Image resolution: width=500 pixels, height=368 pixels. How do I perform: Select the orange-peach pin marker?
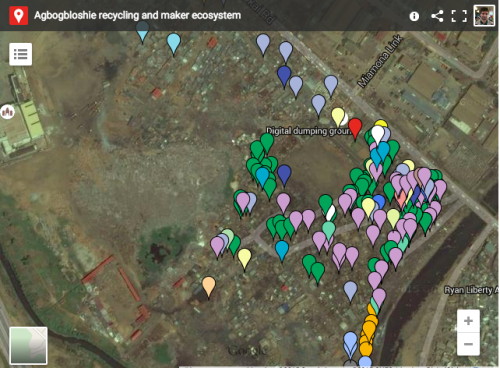(209, 286)
